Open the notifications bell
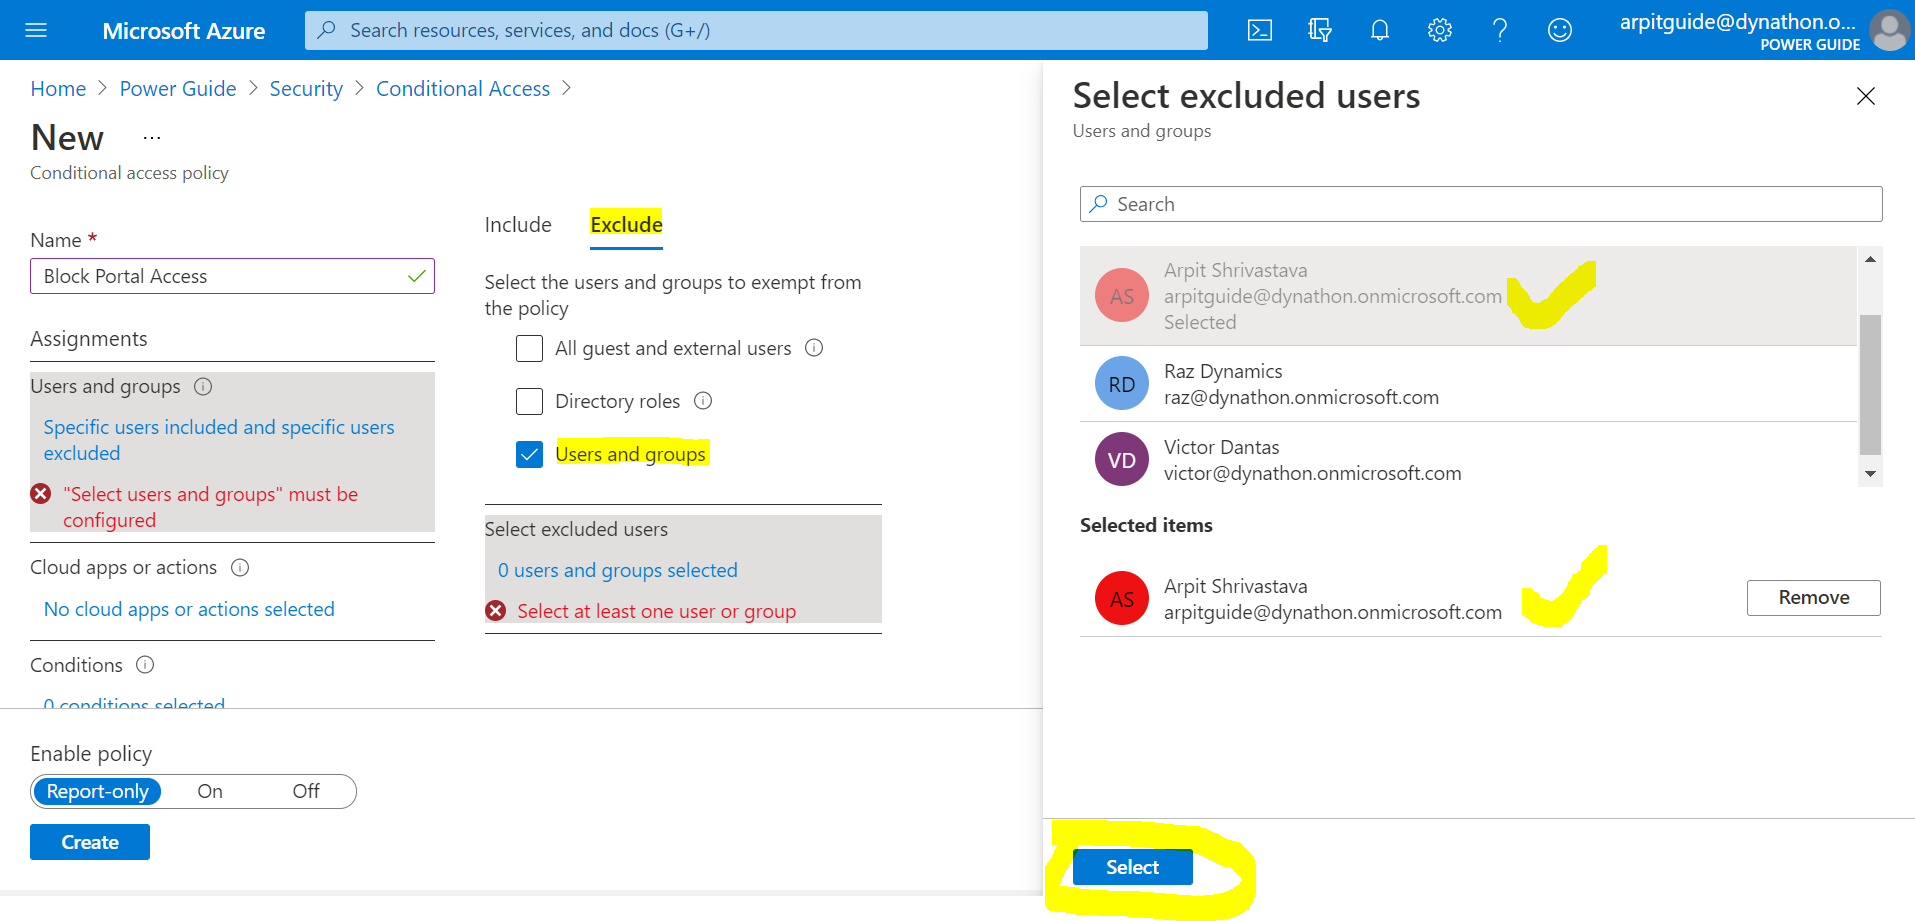The width and height of the screenshot is (1915, 921). [1380, 30]
